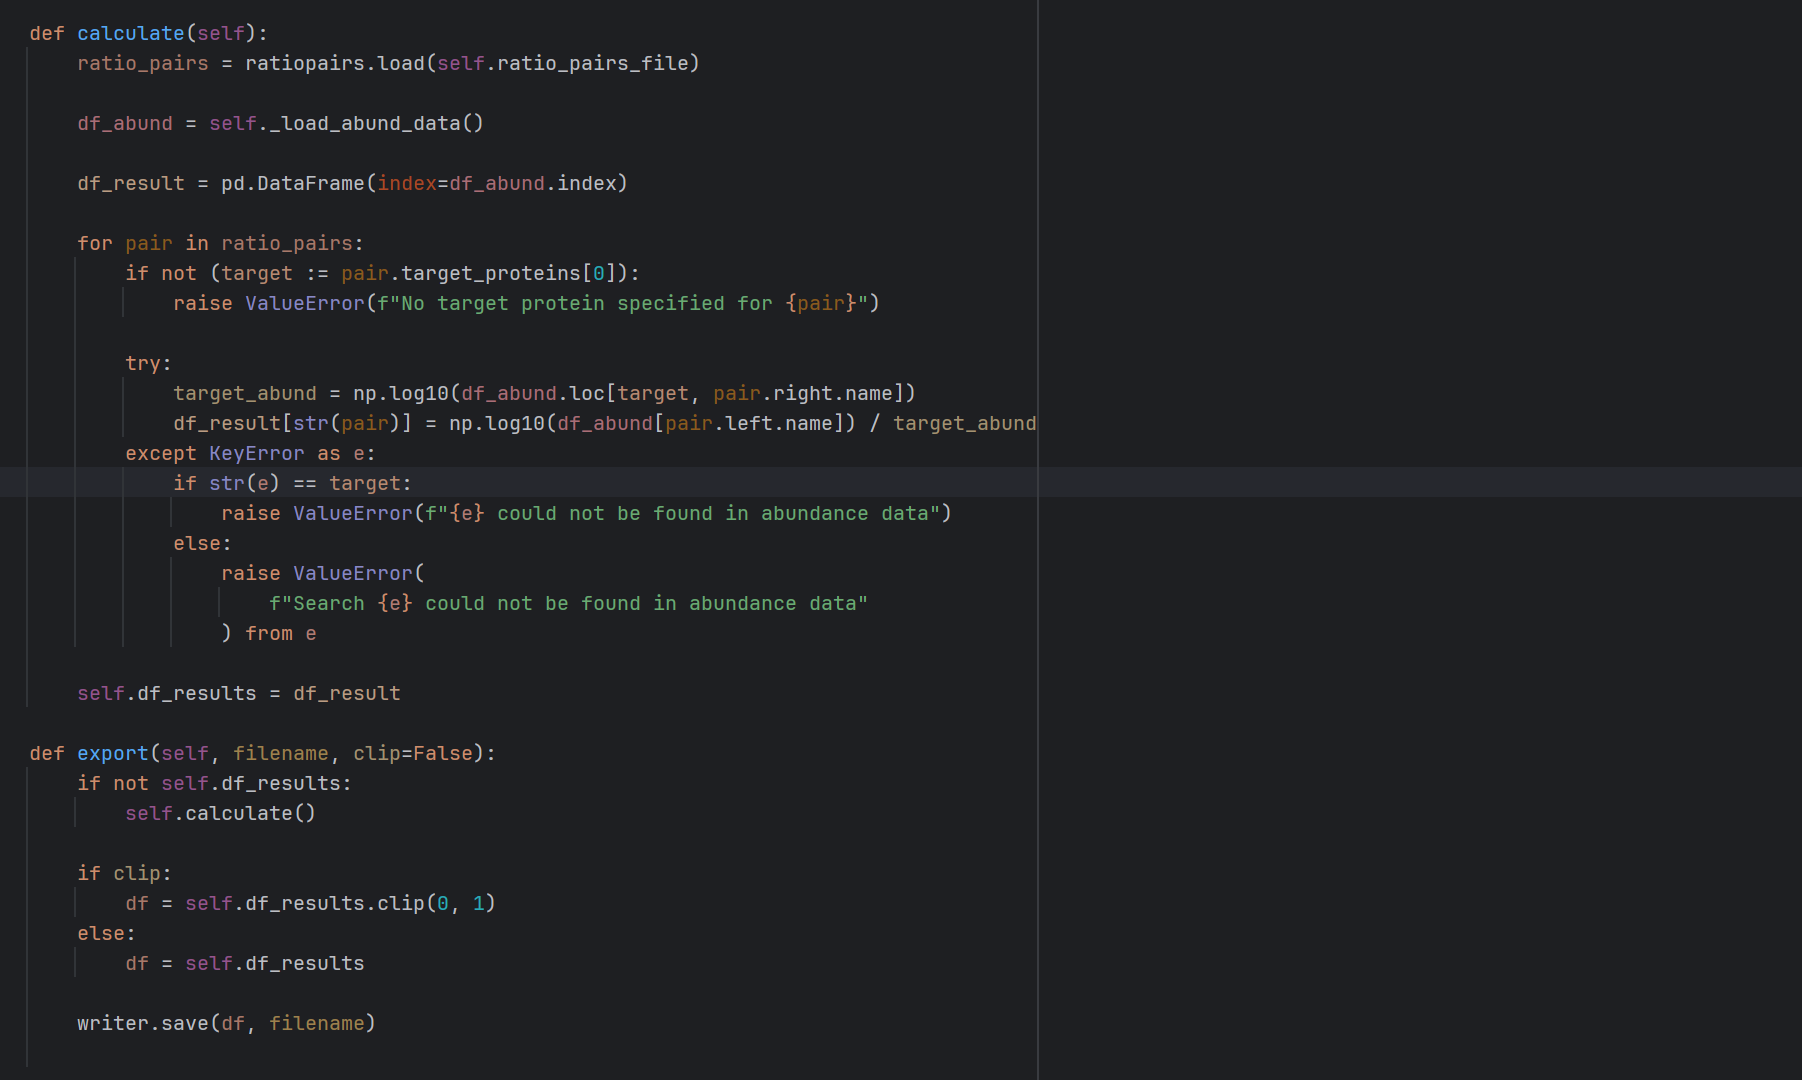Click the 'No target protein specified' string
Screen dimensions: 1802x1080
[623, 303]
